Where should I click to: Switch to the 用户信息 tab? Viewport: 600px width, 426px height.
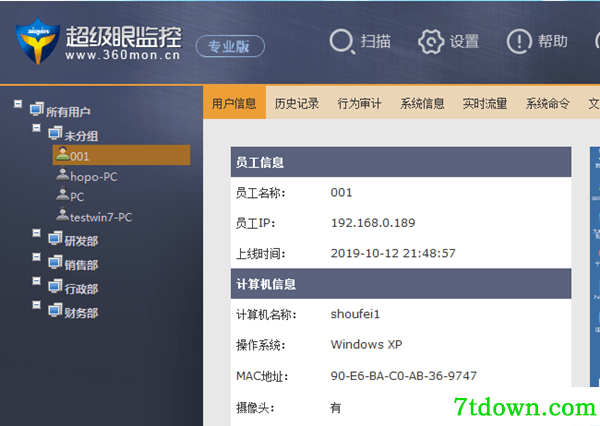click(x=234, y=103)
